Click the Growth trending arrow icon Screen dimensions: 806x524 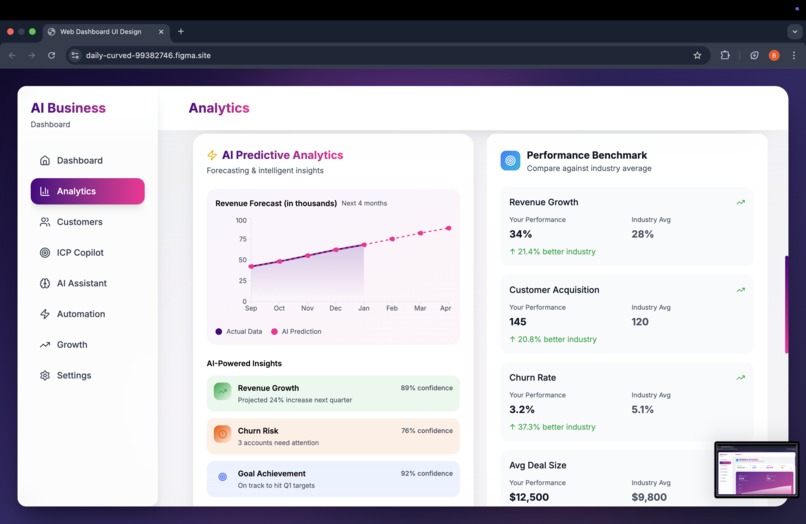click(45, 345)
